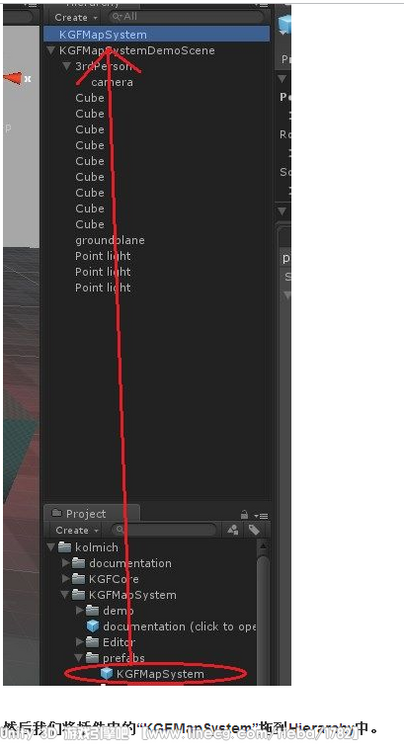The image size is (404, 750).
Task: Open the Hierarchy Create dropdown
Action: point(76,18)
